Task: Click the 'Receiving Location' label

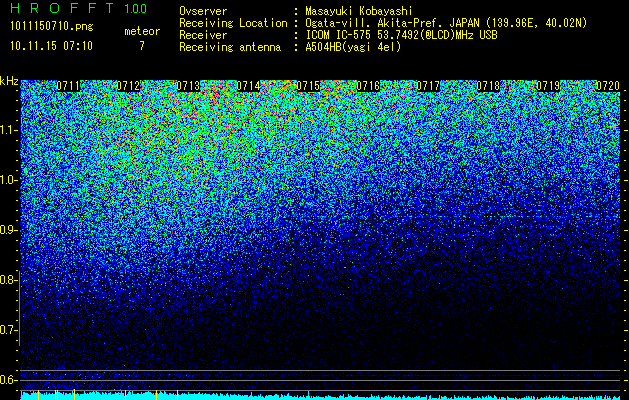Action: point(233,23)
